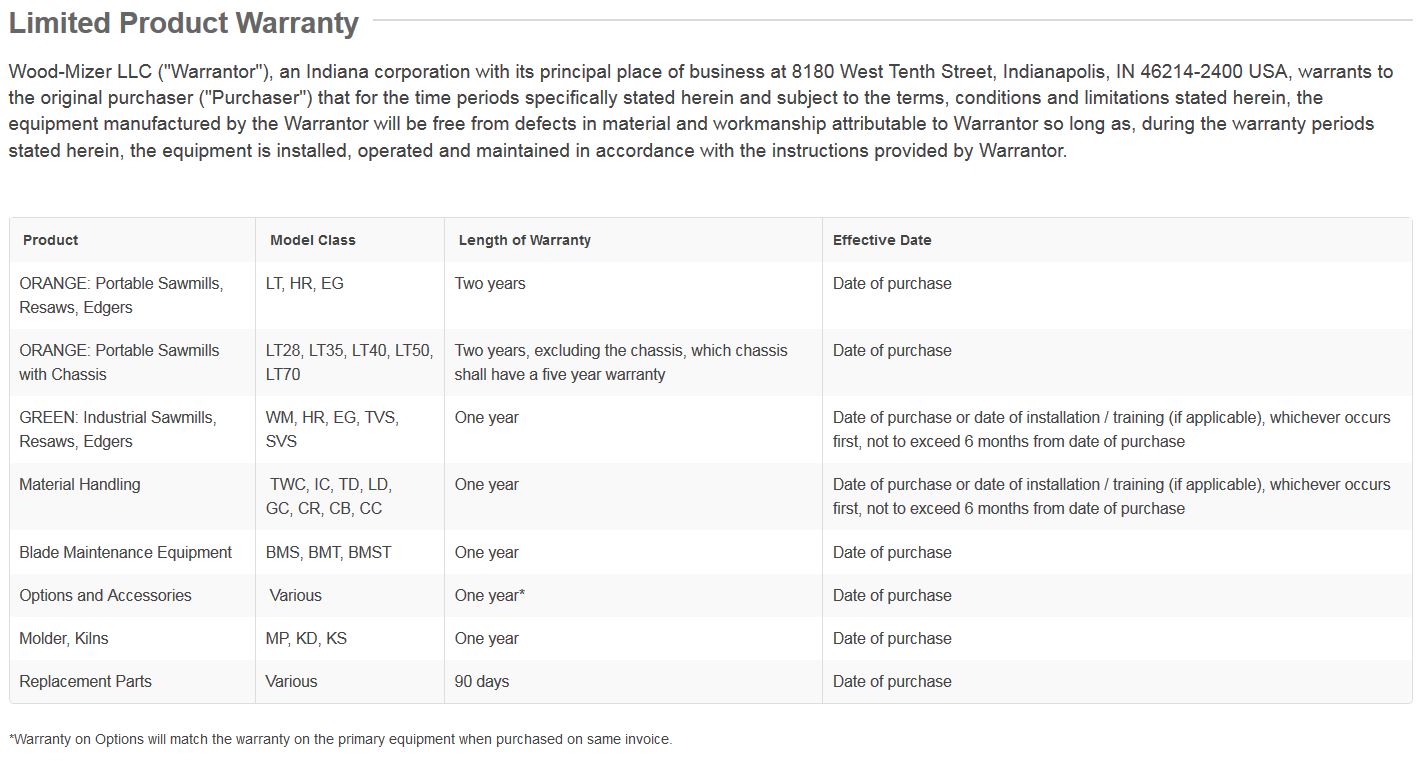Click the Wood-Mizer LLC introductory paragraph

point(700,111)
